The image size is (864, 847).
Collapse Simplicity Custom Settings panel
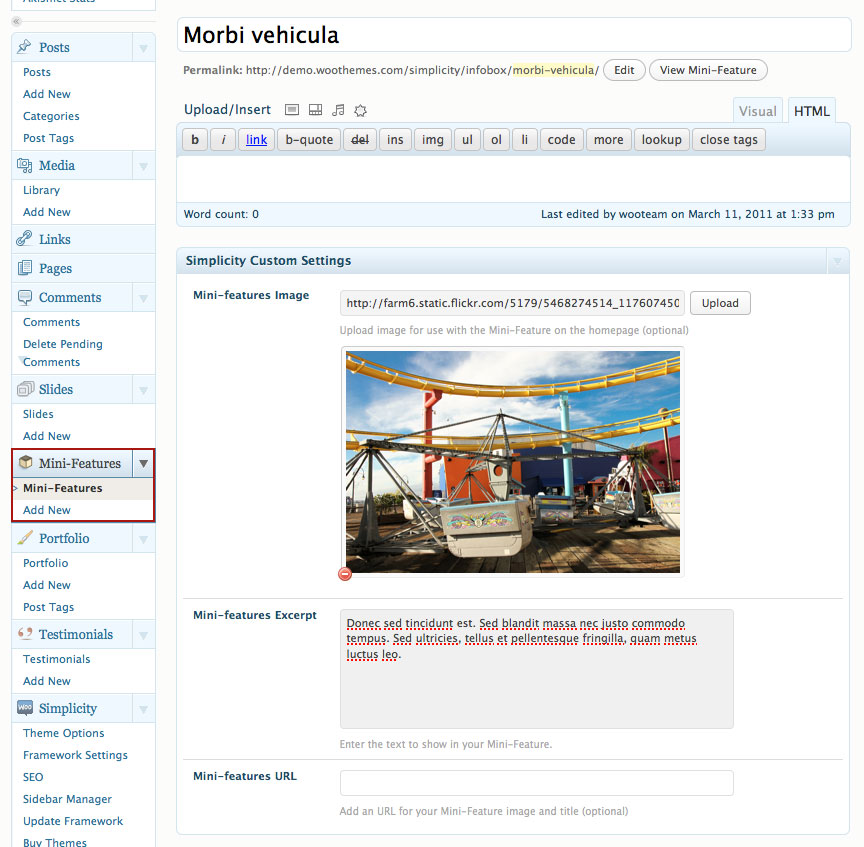[x=838, y=261]
